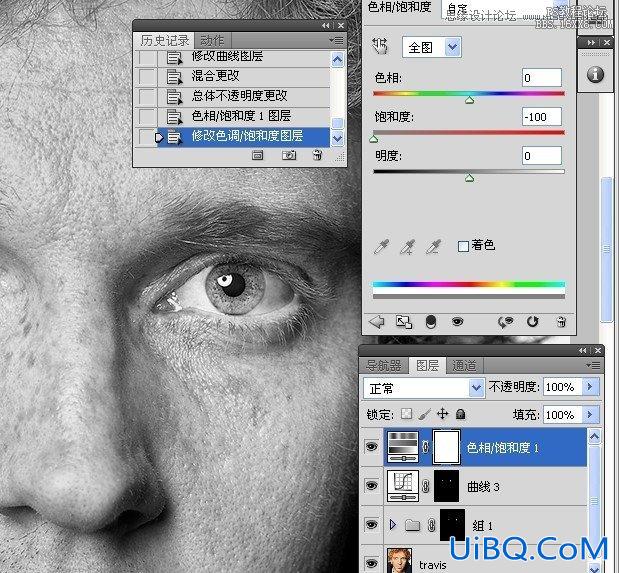Open the layers panel options menu
The height and width of the screenshot is (573, 619).
pyautogui.click(x=593, y=366)
